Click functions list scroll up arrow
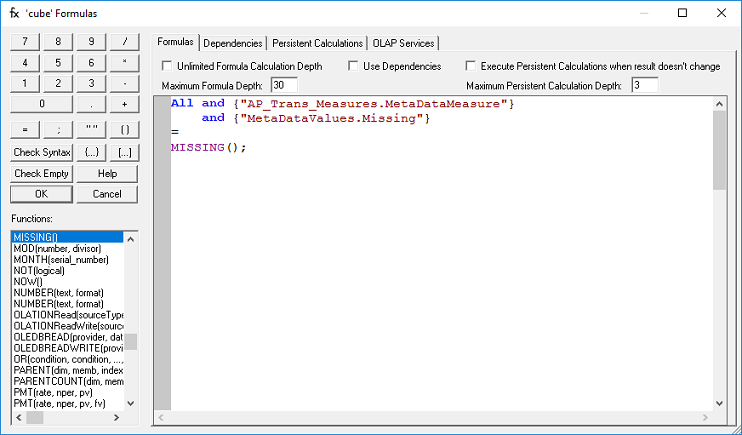742x435 pixels. coord(131,239)
